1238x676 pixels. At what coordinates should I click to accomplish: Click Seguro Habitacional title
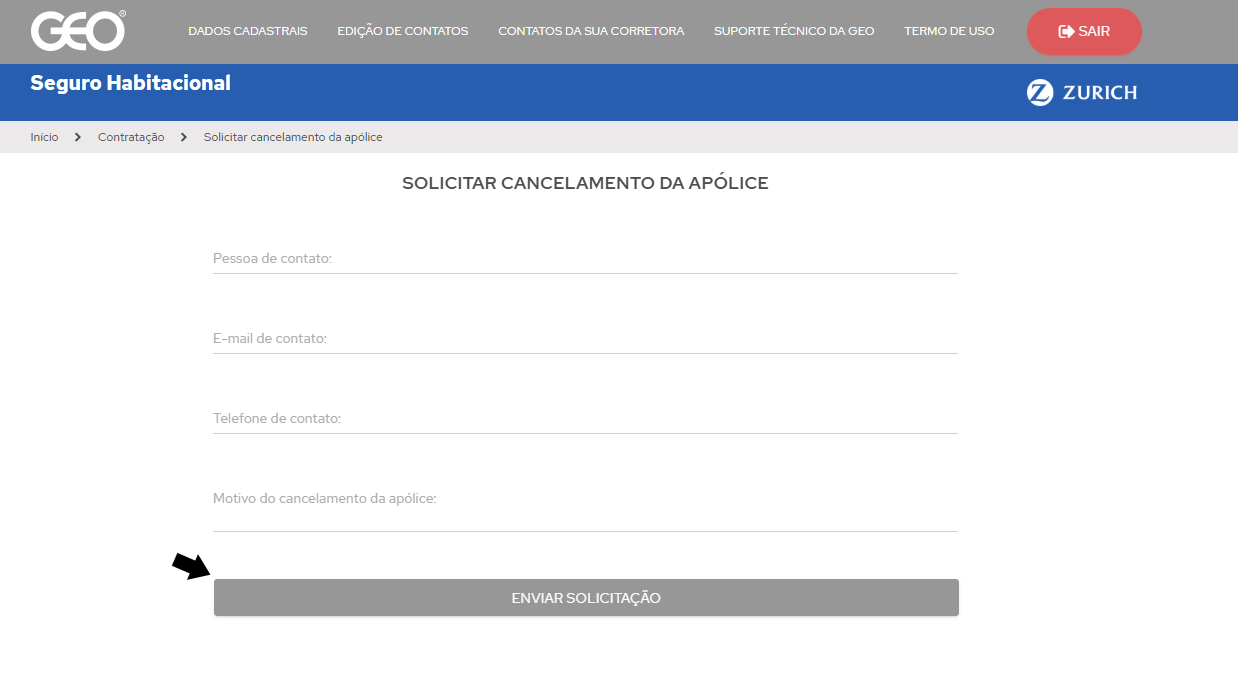pyautogui.click(x=130, y=83)
